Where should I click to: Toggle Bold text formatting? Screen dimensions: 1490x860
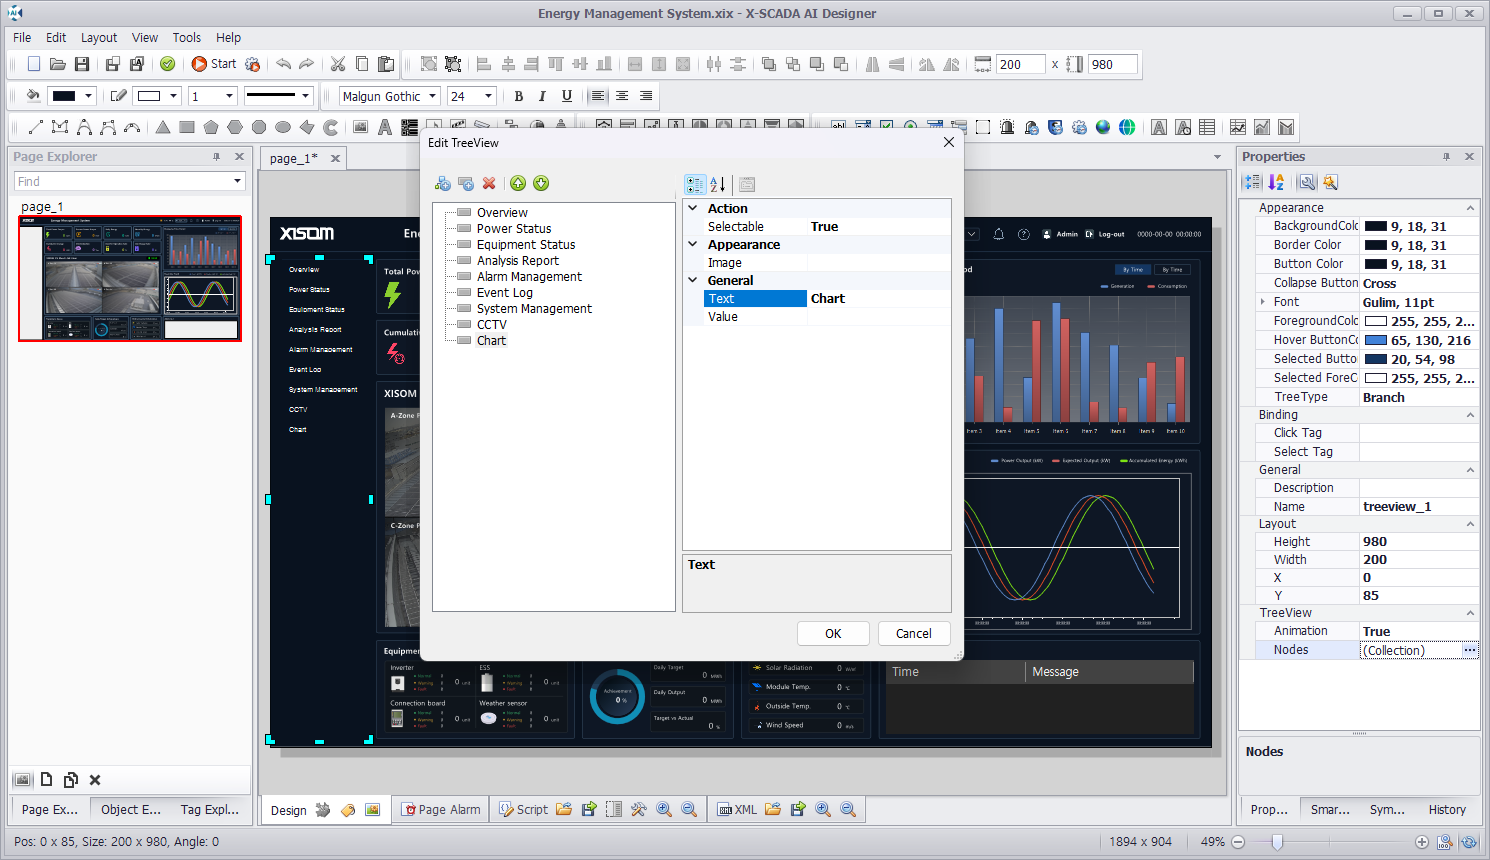pos(518,96)
